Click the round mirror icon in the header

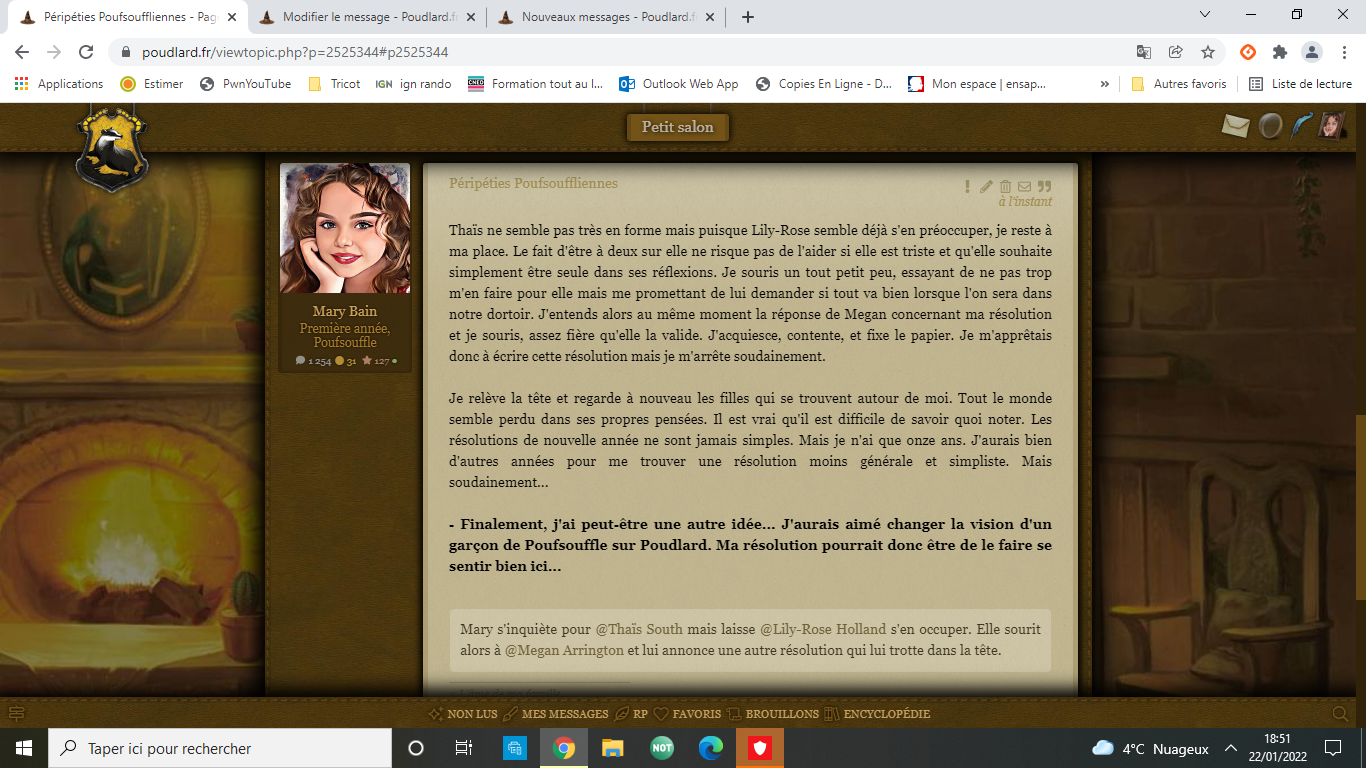point(1270,126)
